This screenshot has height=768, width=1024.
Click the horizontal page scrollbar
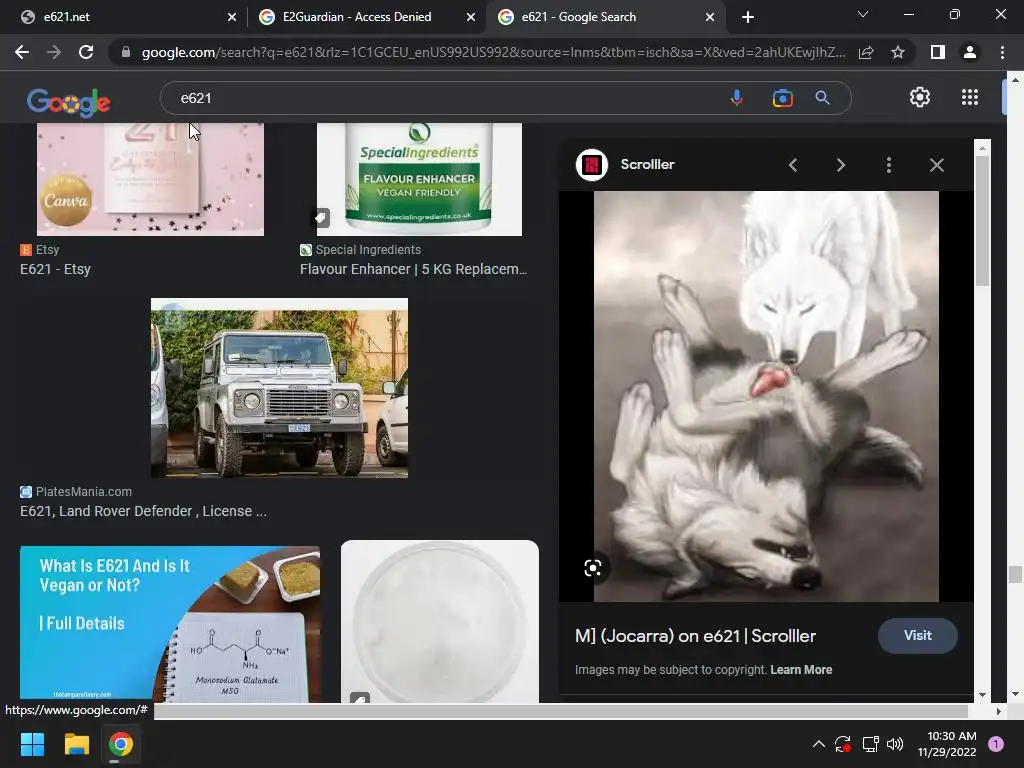[560, 711]
